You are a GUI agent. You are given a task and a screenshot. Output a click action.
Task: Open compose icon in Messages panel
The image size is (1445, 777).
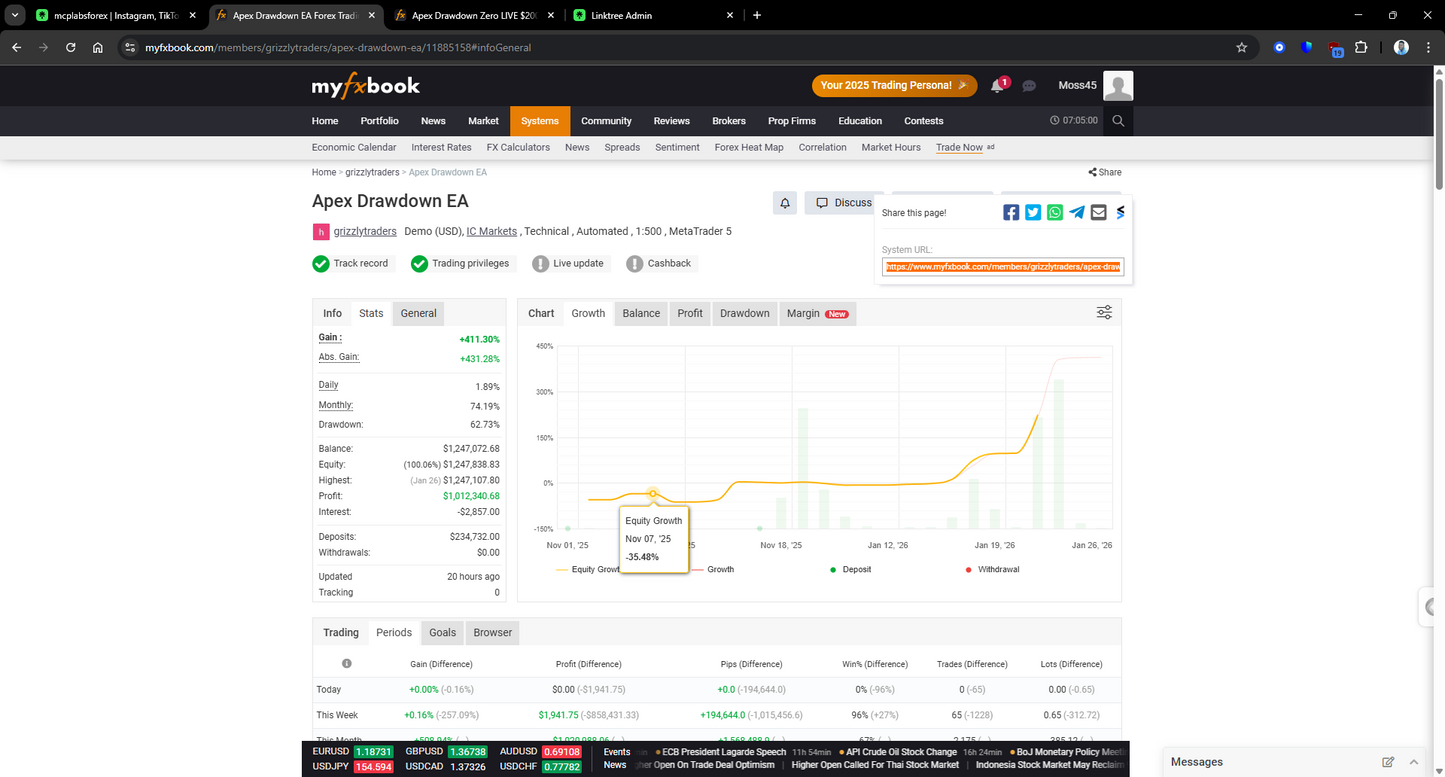(x=1389, y=761)
